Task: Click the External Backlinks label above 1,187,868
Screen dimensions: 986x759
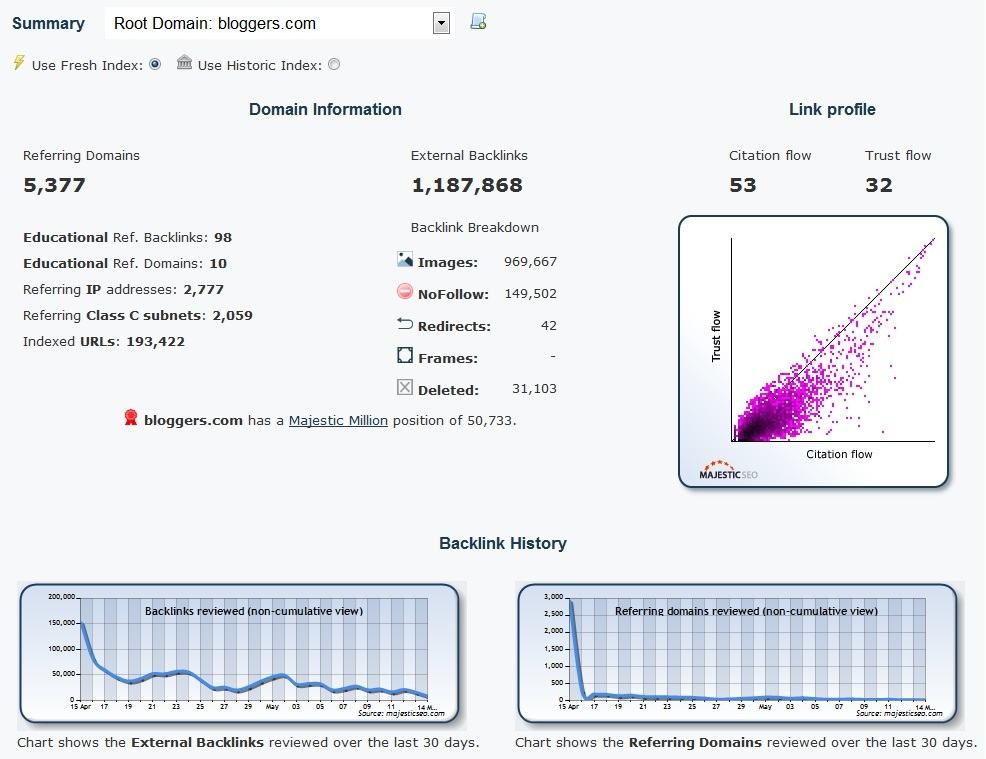Action: 469,155
